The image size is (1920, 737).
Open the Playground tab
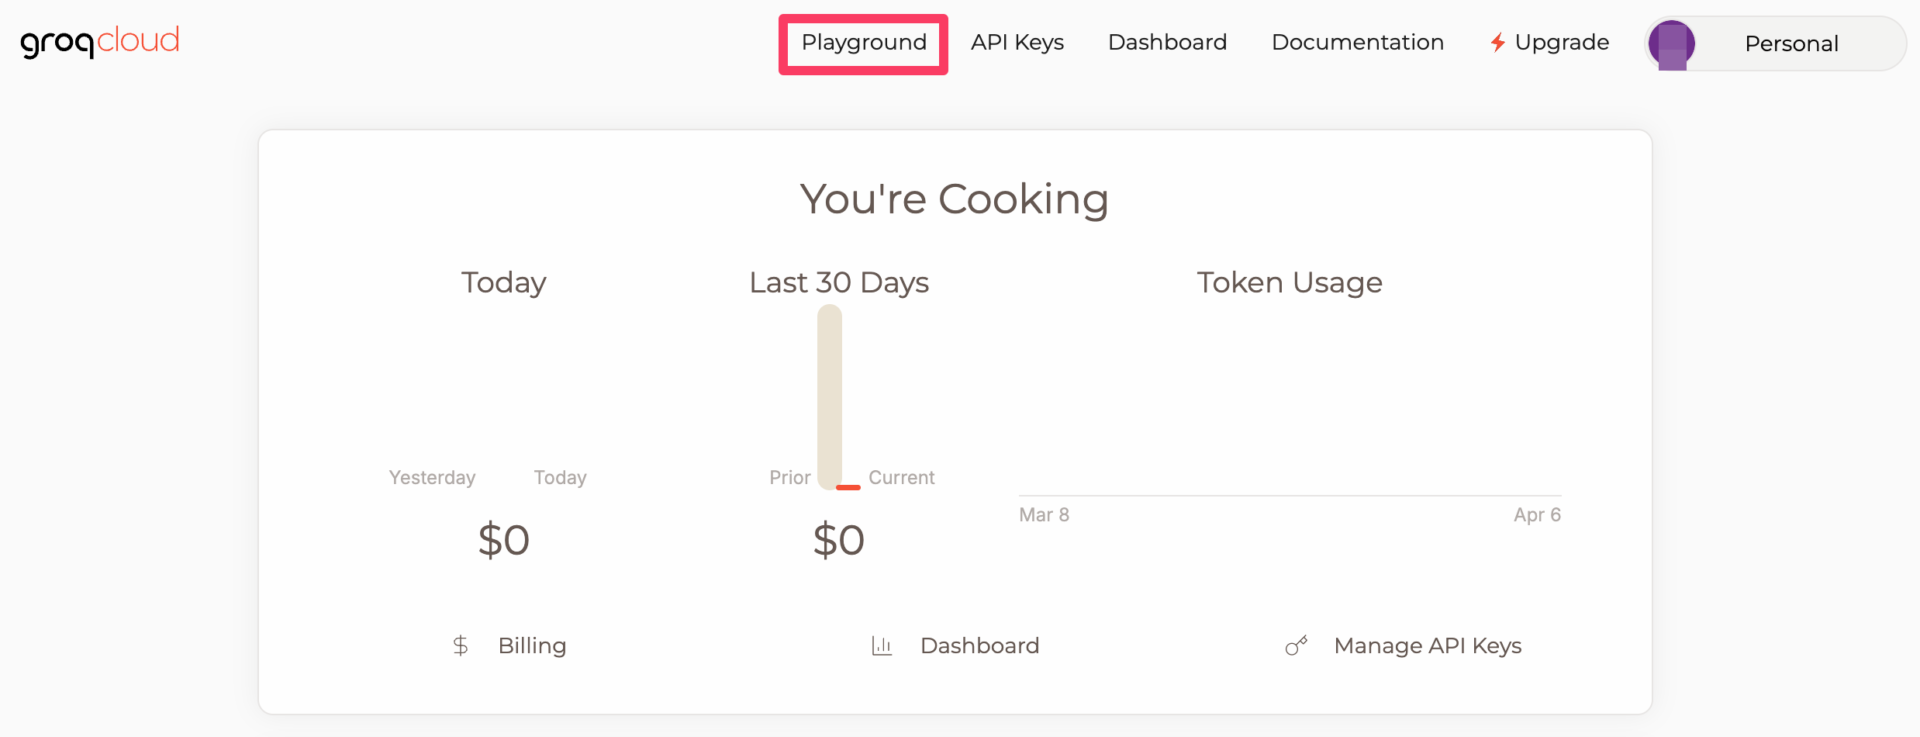coord(863,43)
